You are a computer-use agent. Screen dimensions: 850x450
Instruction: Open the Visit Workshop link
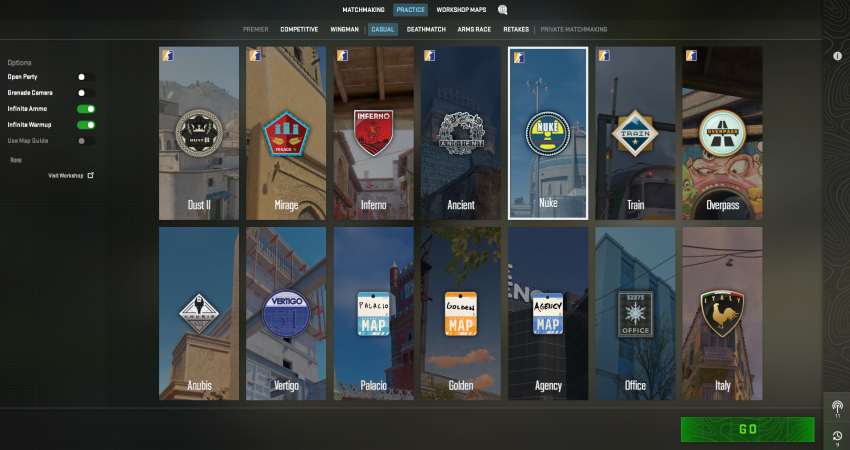coord(65,175)
